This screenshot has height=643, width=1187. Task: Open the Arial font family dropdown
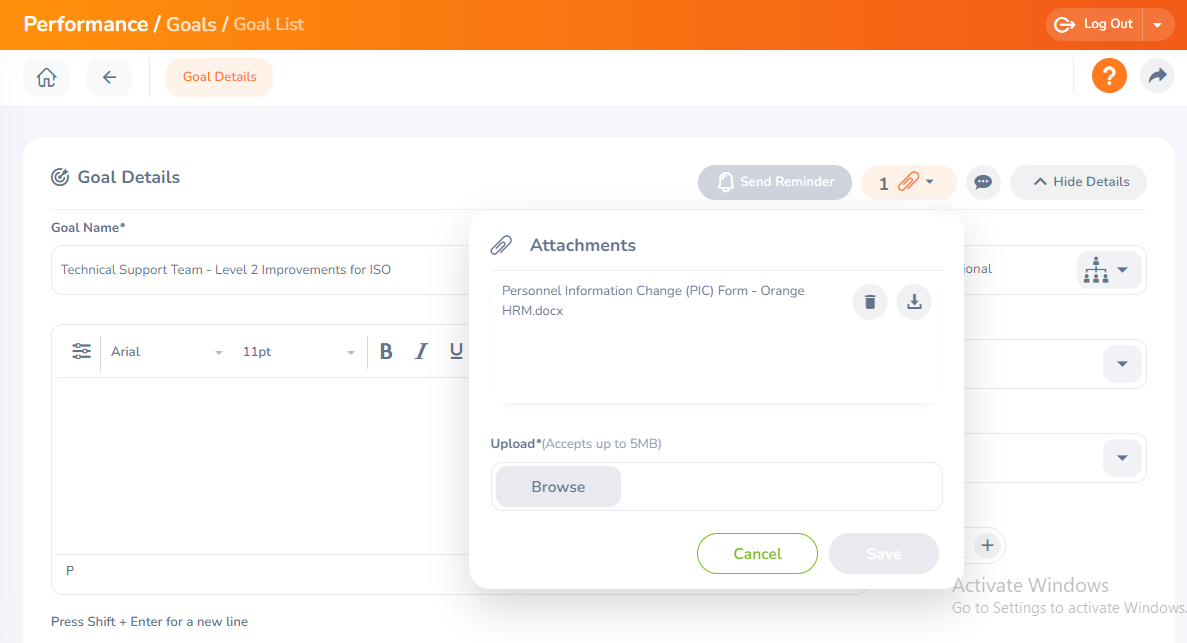pyautogui.click(x=167, y=351)
